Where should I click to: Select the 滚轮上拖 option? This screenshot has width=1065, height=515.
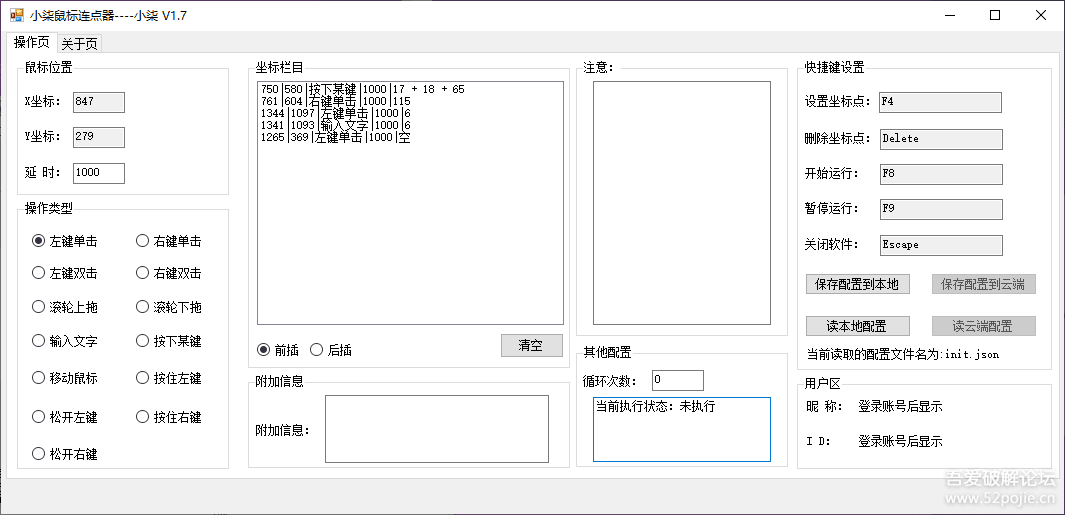click(65, 307)
